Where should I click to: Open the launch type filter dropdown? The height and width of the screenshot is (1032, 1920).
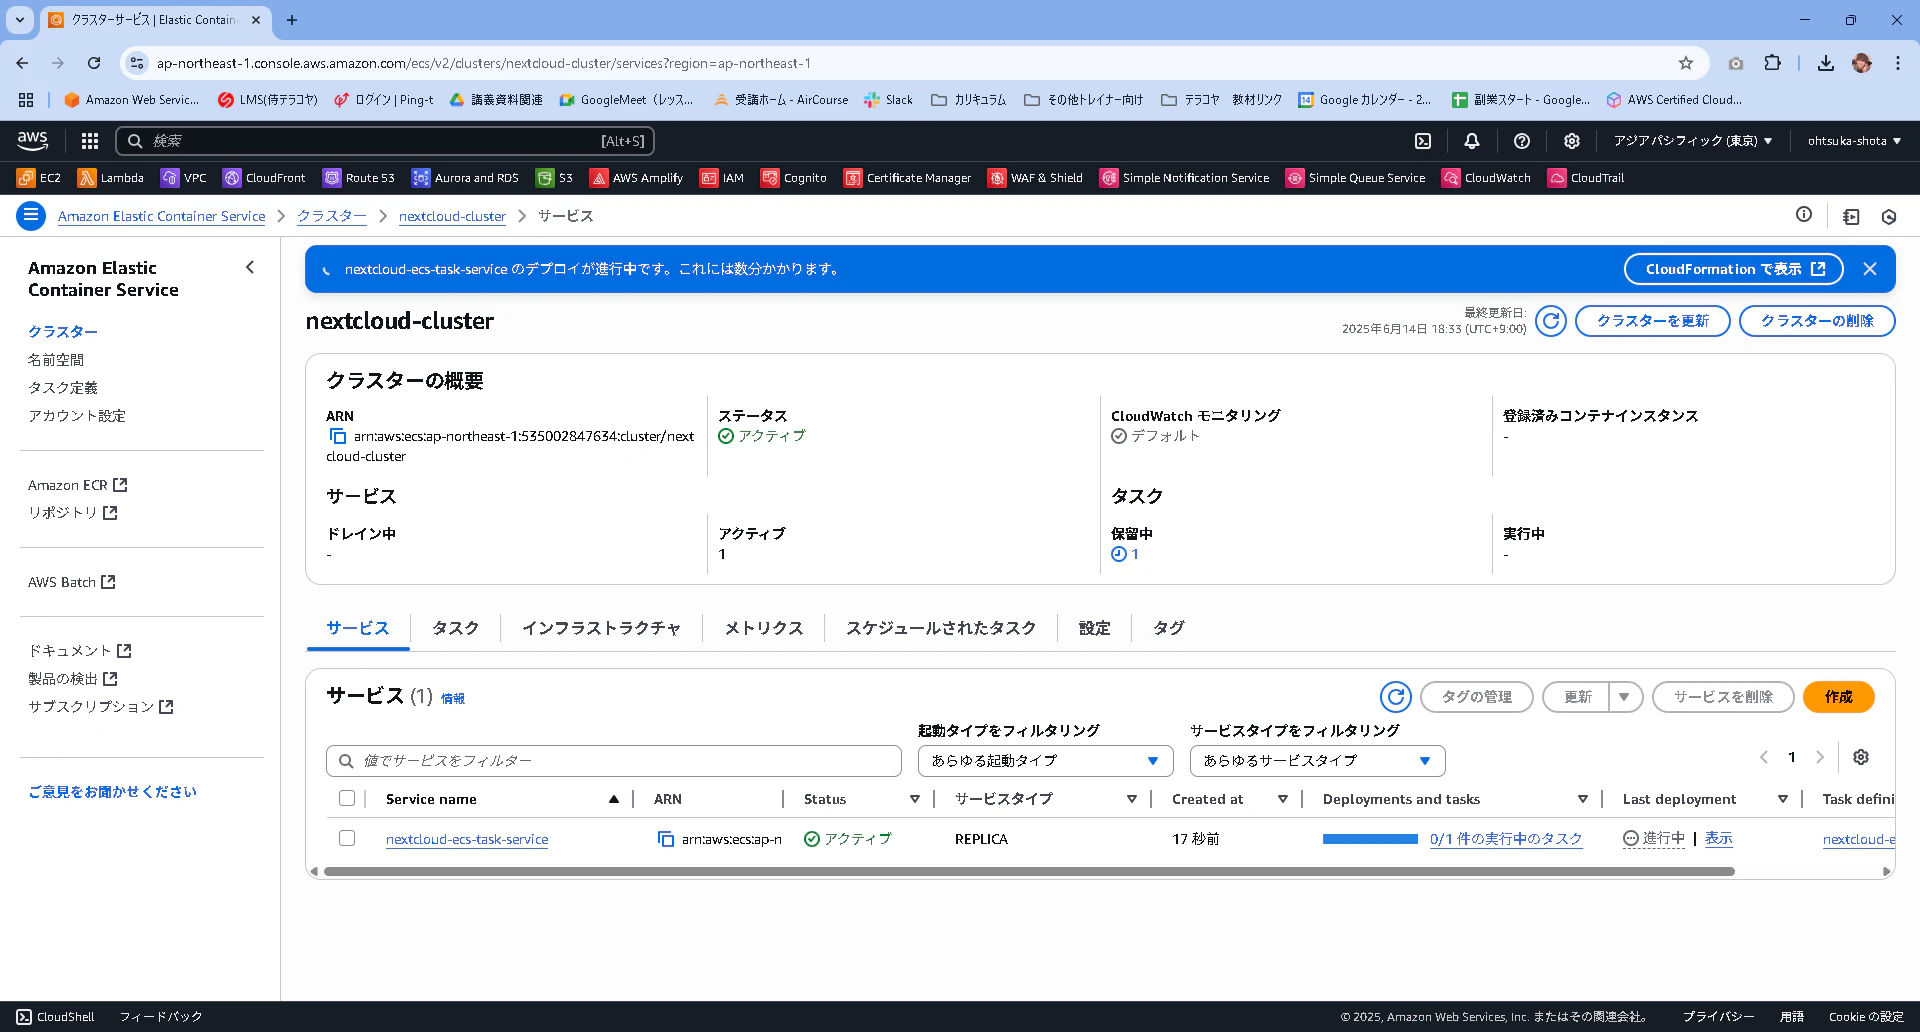(1045, 761)
